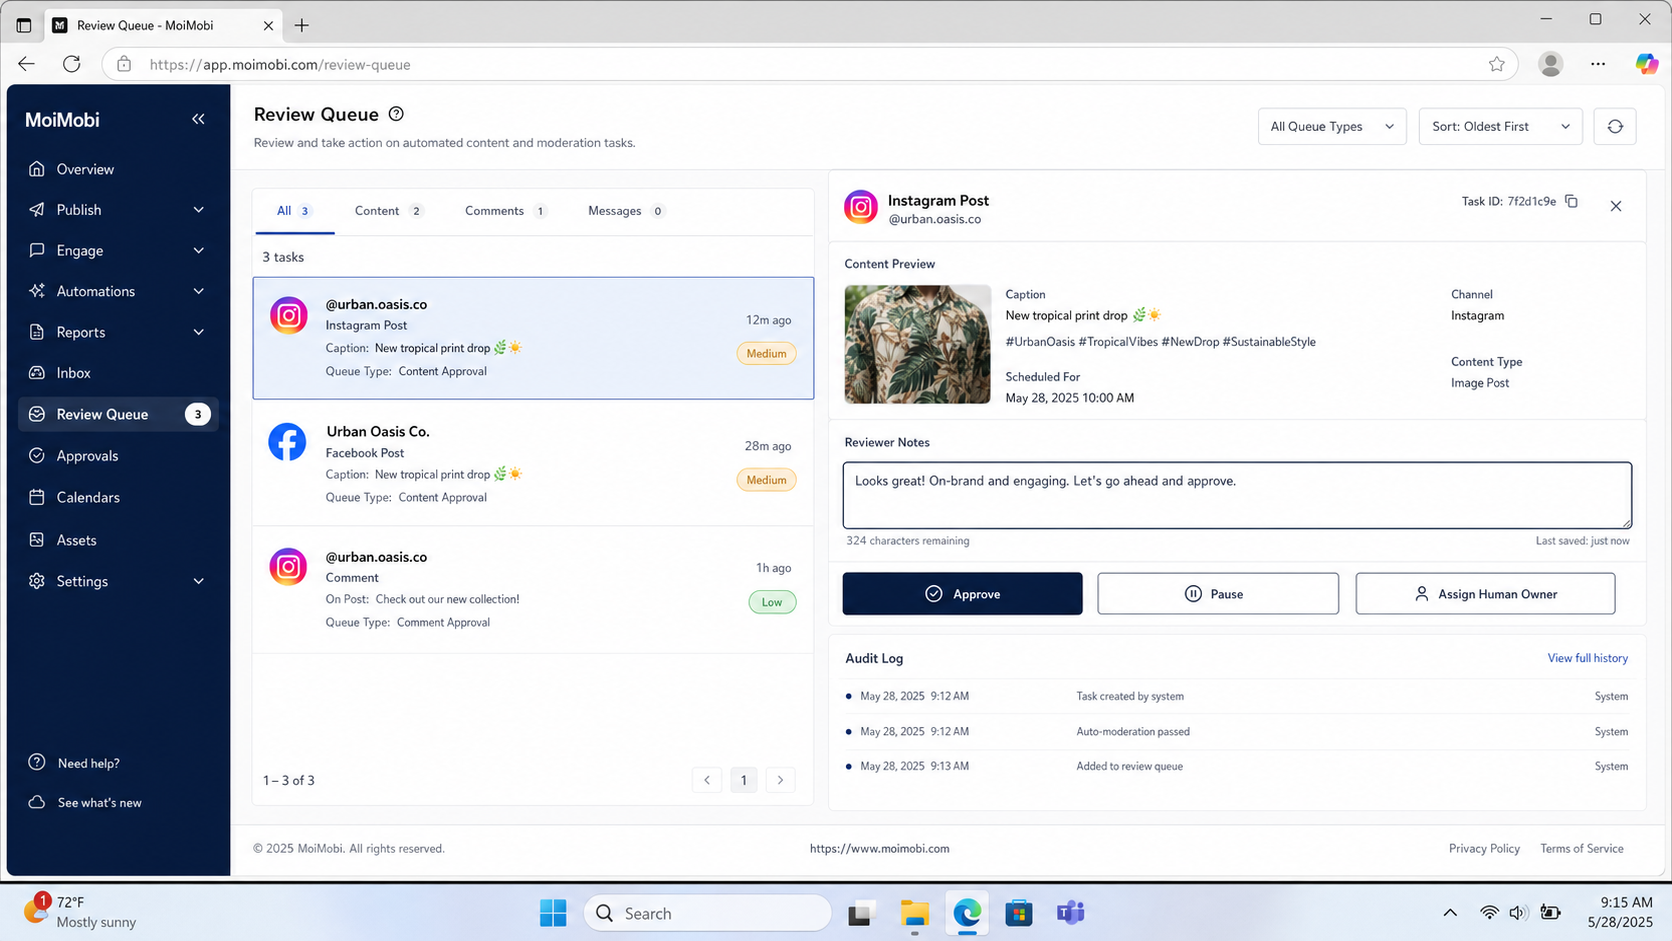The width and height of the screenshot is (1672, 941).
Task: Click the Need help question icon
Action: (x=37, y=762)
